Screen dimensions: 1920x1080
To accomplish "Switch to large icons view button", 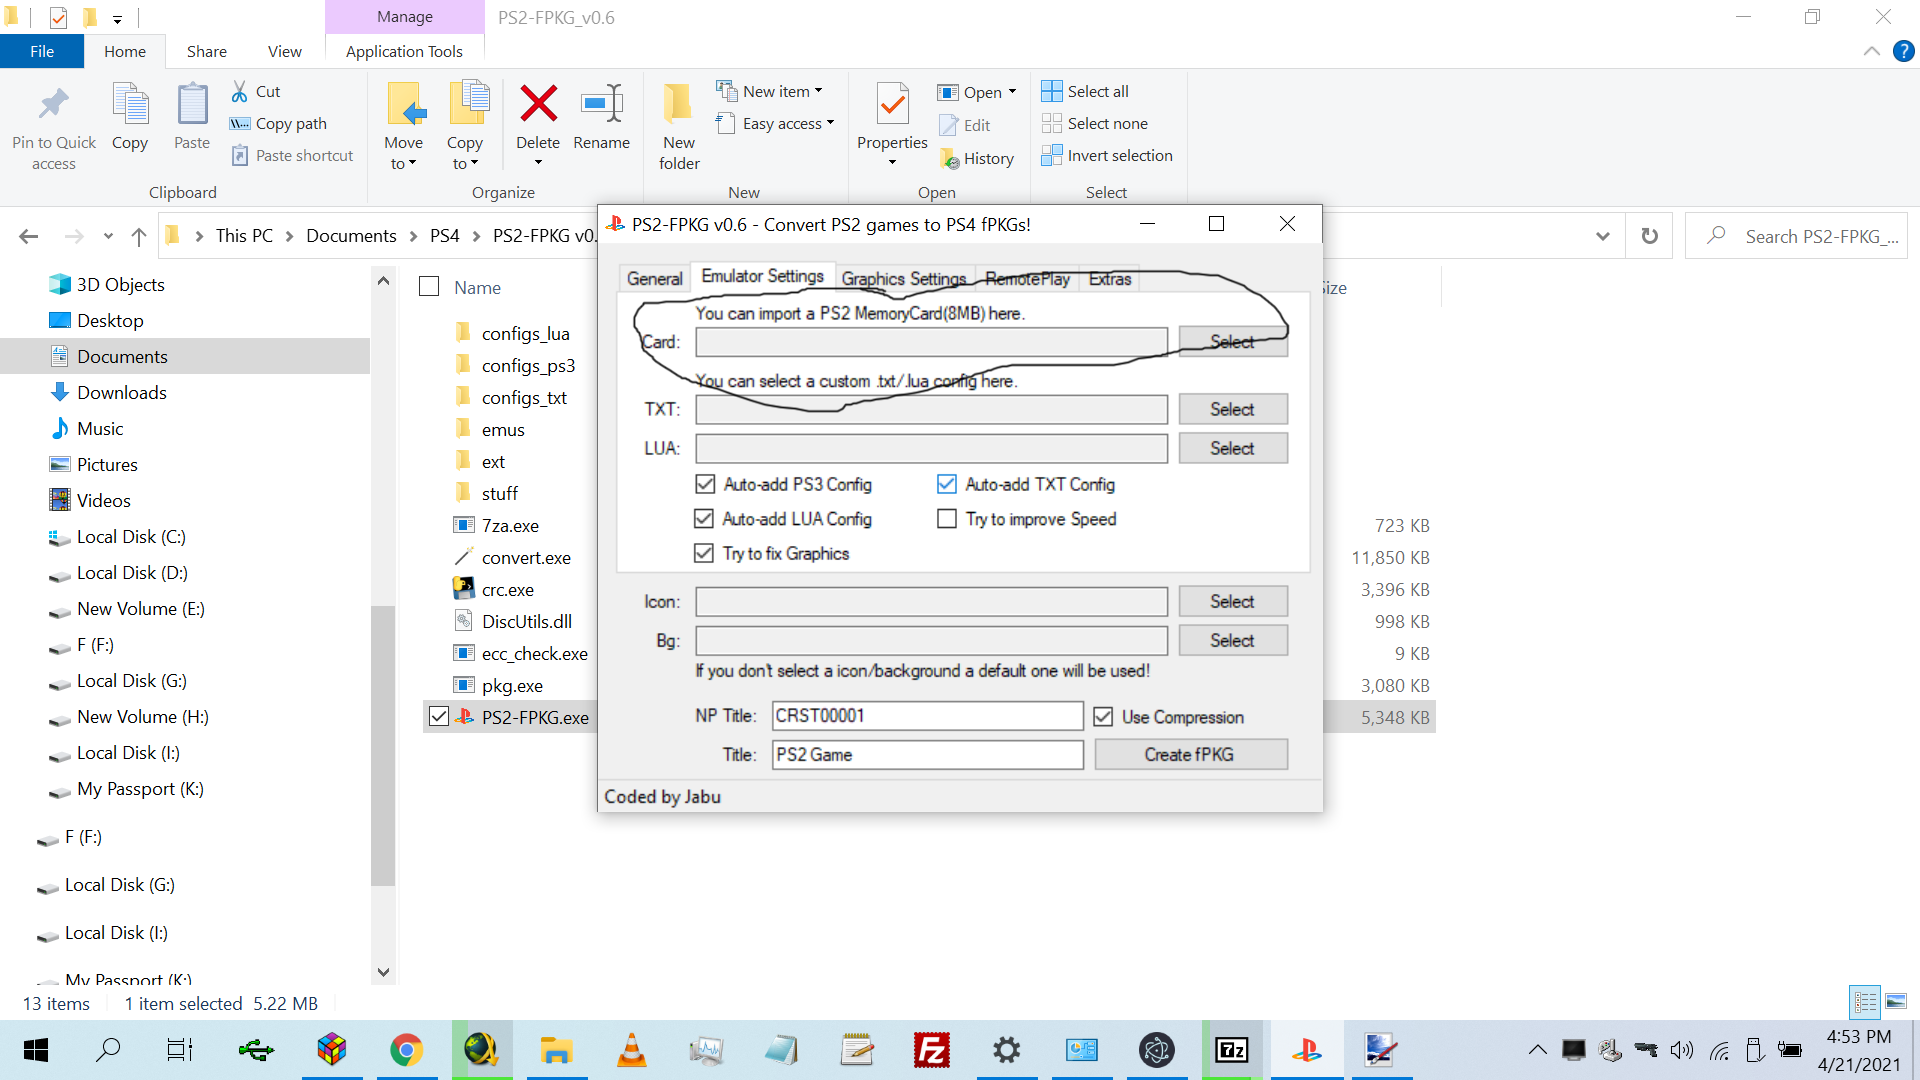I will 1896,1002.
